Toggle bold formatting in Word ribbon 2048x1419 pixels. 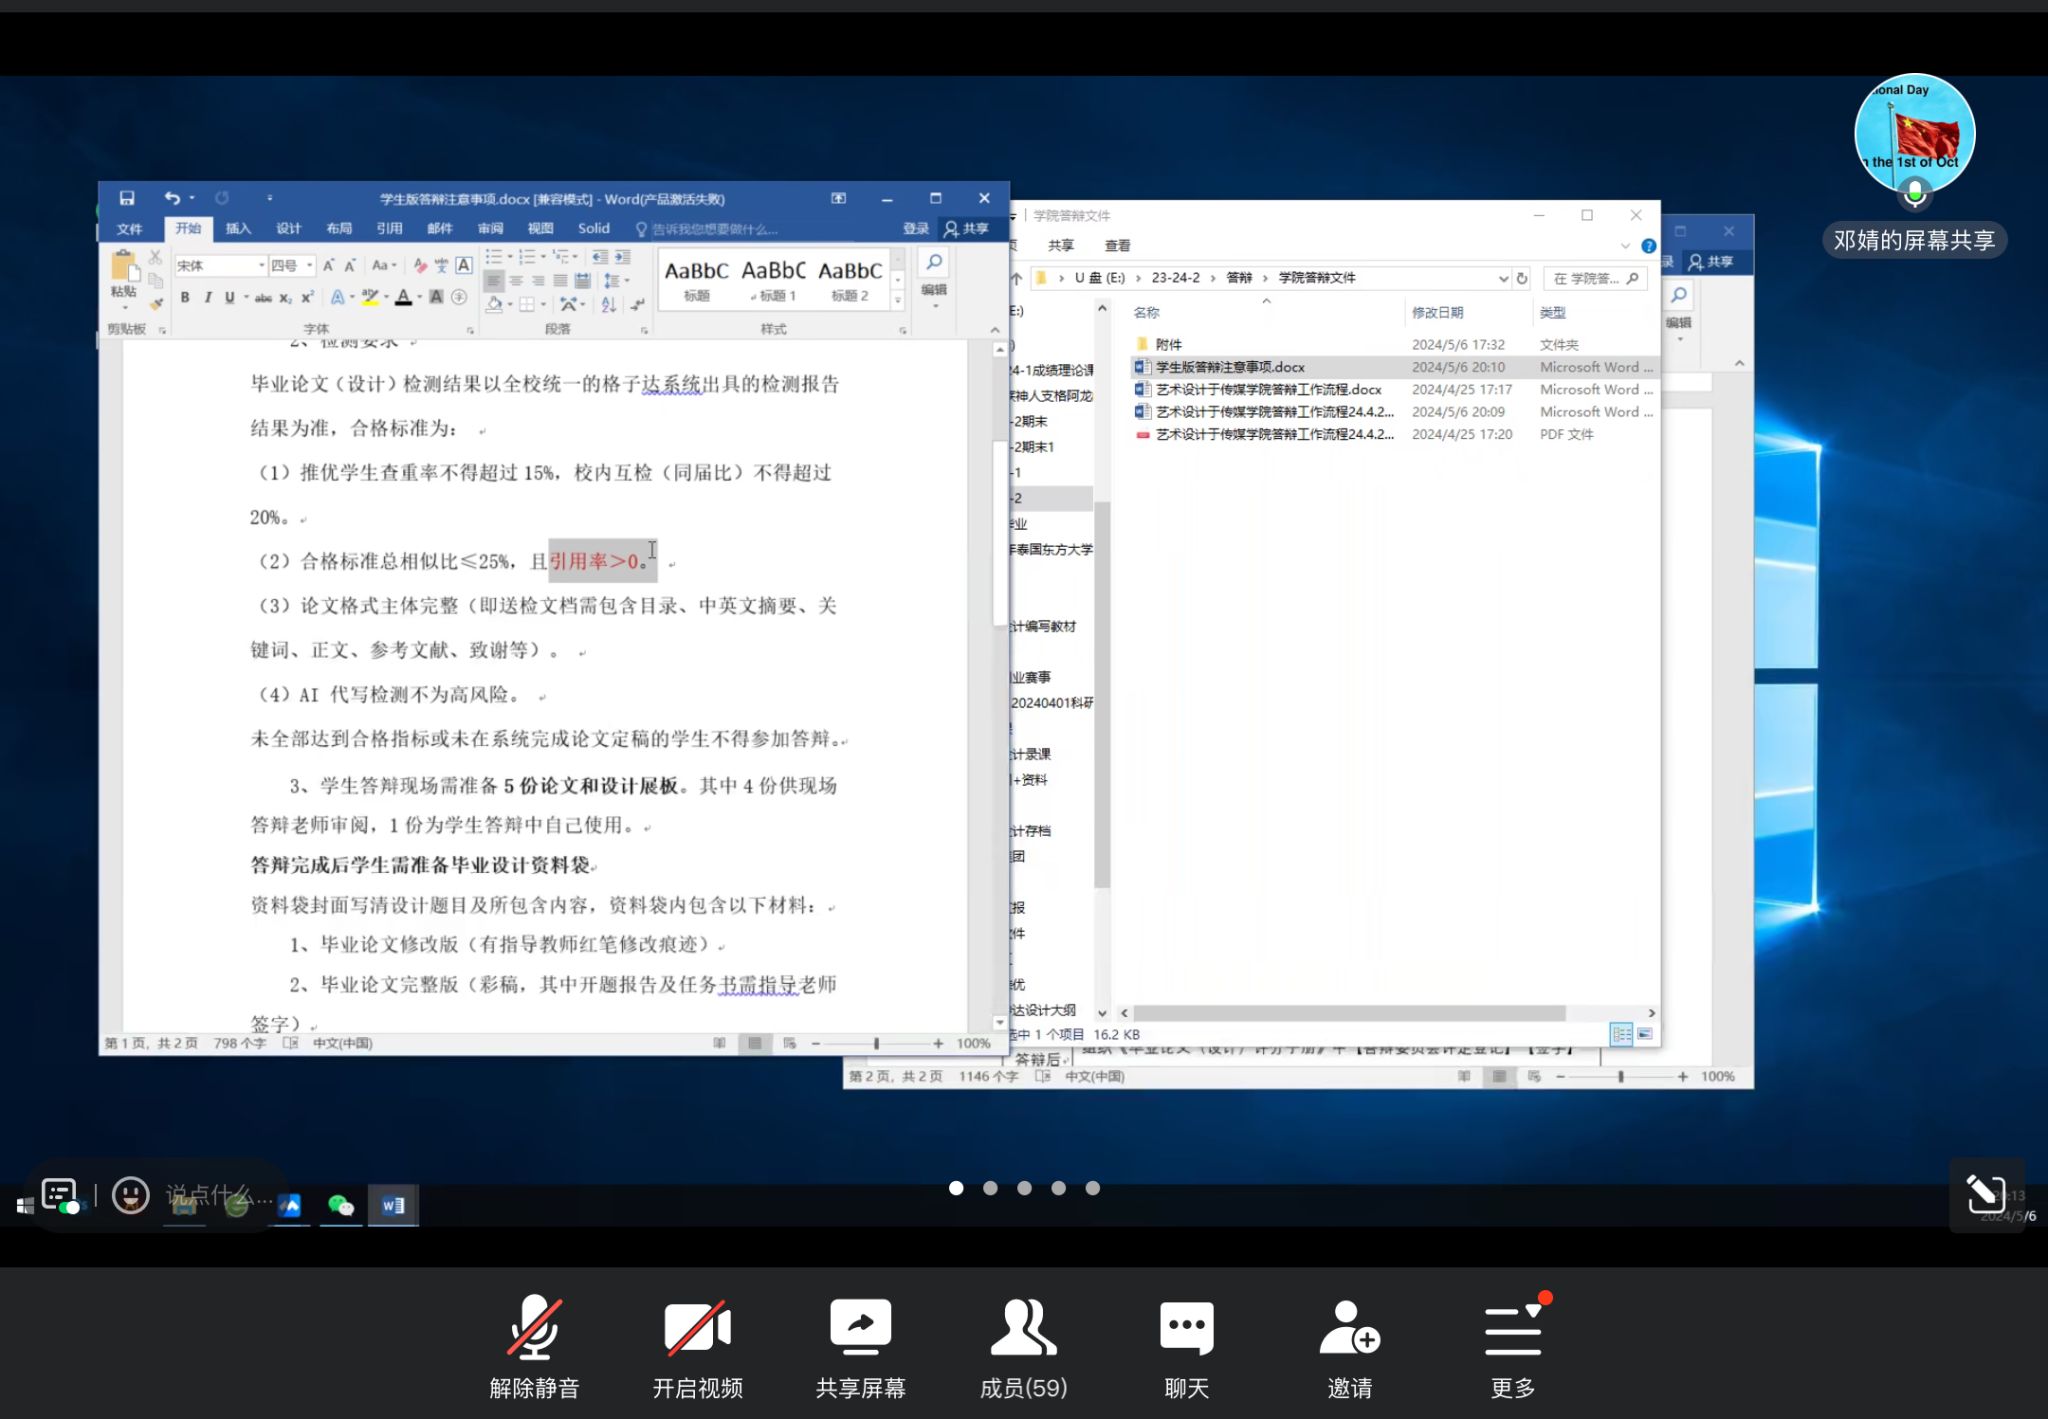(185, 297)
